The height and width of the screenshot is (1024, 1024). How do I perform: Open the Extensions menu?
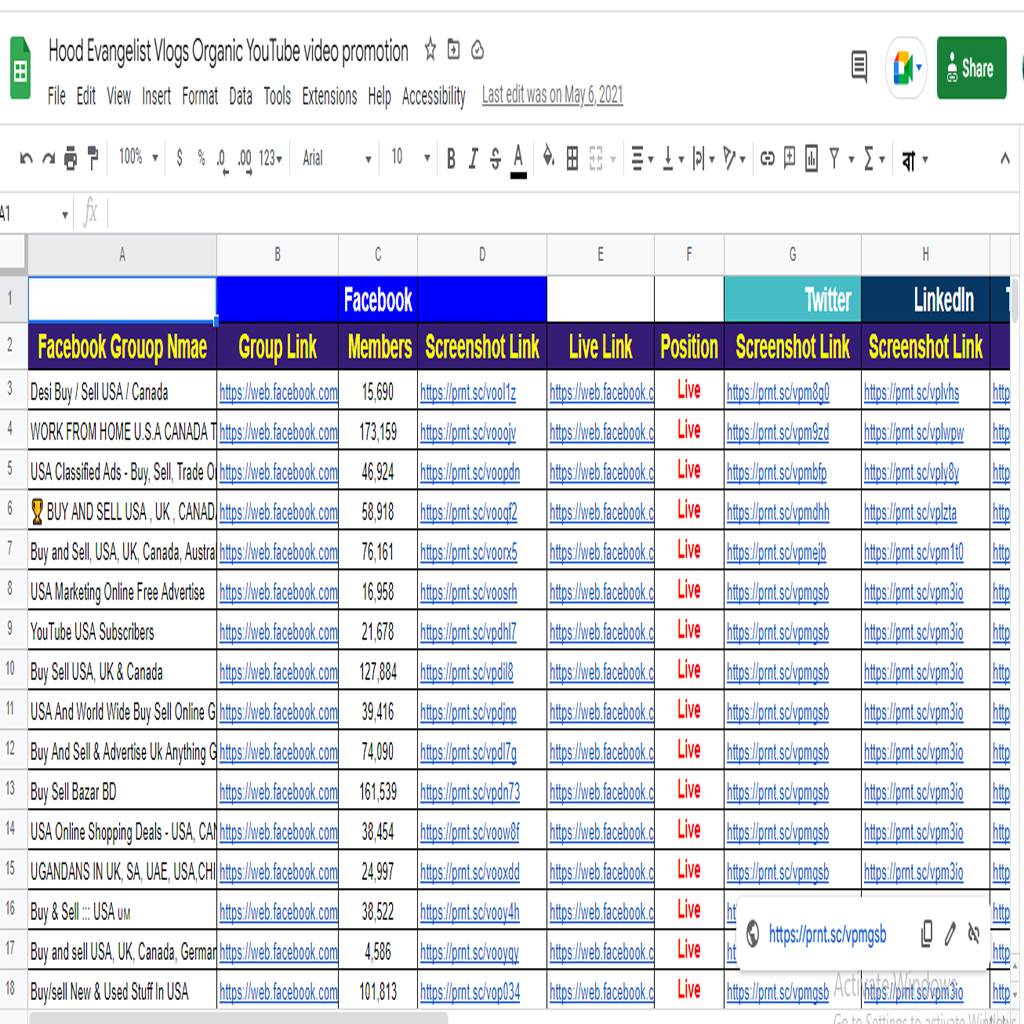coord(330,97)
